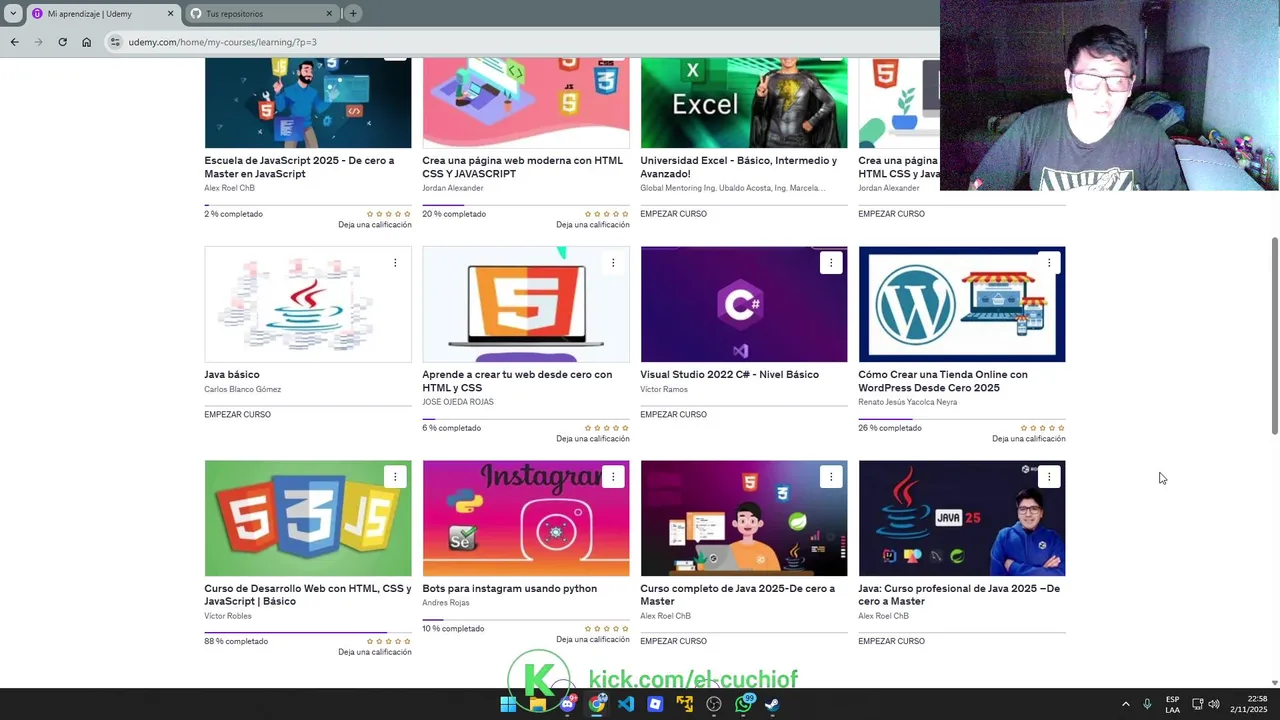This screenshot has width=1280, height=720.
Task: Open the Windows Start menu
Action: pos(508,704)
